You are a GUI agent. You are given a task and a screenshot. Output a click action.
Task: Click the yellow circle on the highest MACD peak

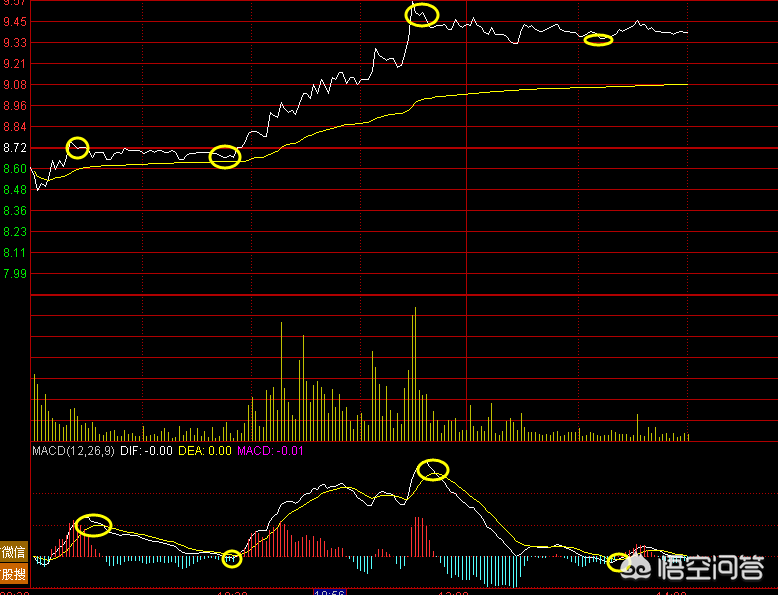pos(433,469)
